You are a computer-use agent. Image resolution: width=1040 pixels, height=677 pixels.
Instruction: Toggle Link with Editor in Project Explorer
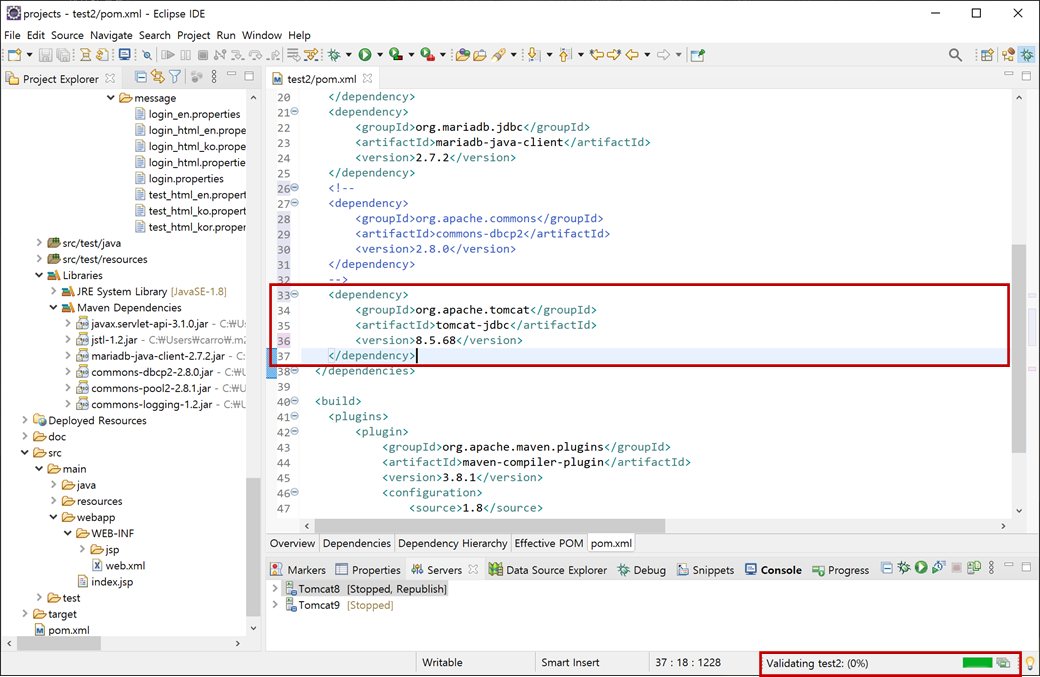tap(158, 77)
